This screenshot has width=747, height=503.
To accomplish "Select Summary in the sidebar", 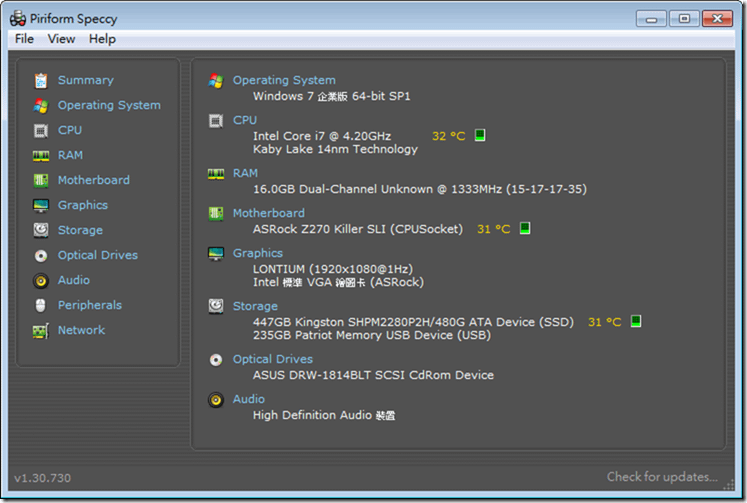I will click(86, 80).
